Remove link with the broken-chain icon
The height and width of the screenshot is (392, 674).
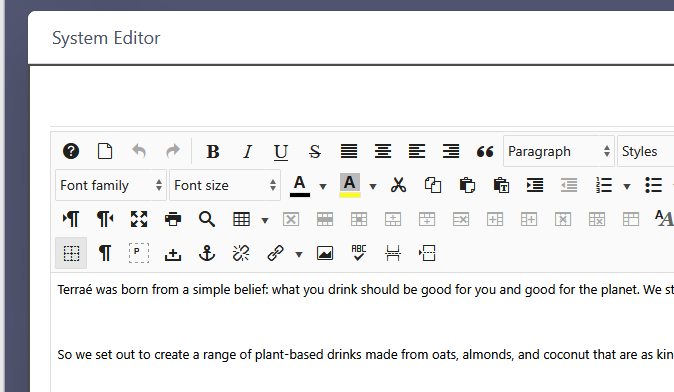pyautogui.click(x=241, y=254)
